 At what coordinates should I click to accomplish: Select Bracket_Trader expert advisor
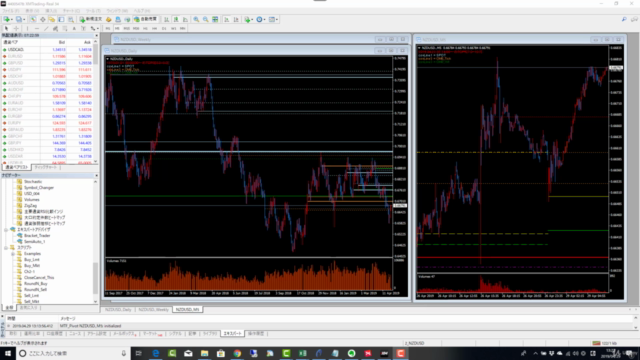coord(37,236)
